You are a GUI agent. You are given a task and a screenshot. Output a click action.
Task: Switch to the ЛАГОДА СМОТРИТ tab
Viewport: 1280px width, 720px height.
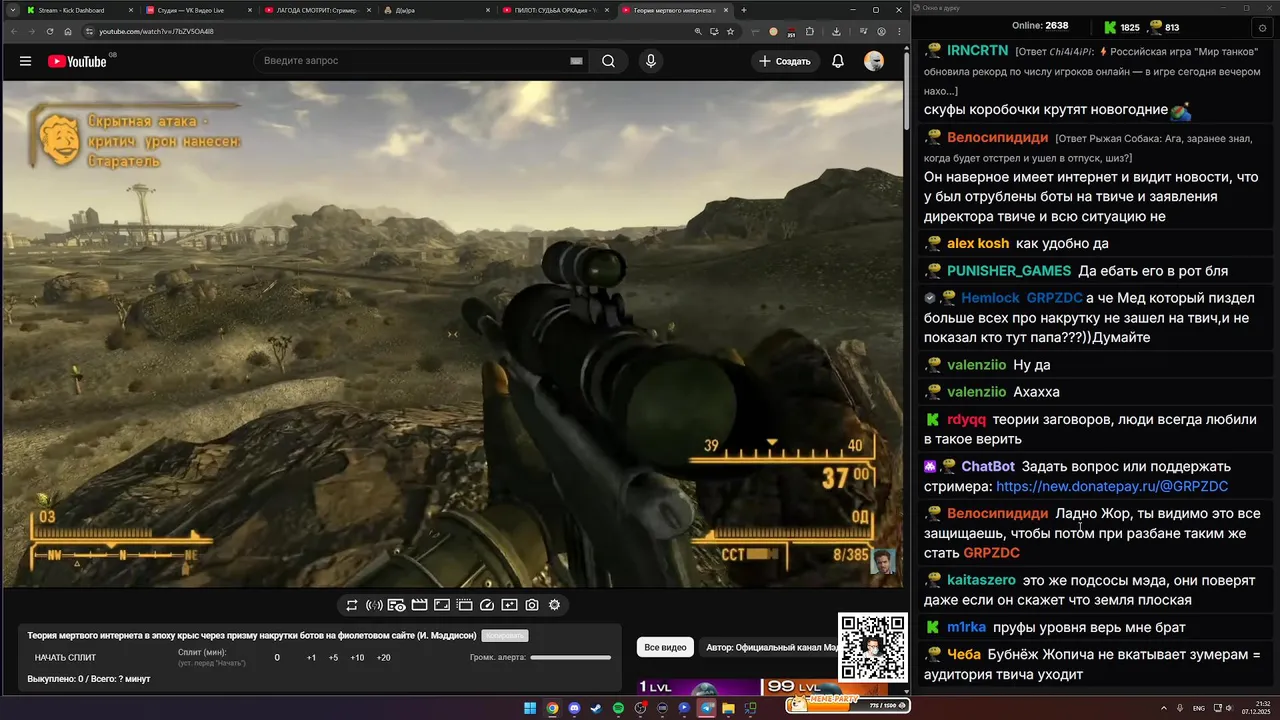(x=317, y=10)
